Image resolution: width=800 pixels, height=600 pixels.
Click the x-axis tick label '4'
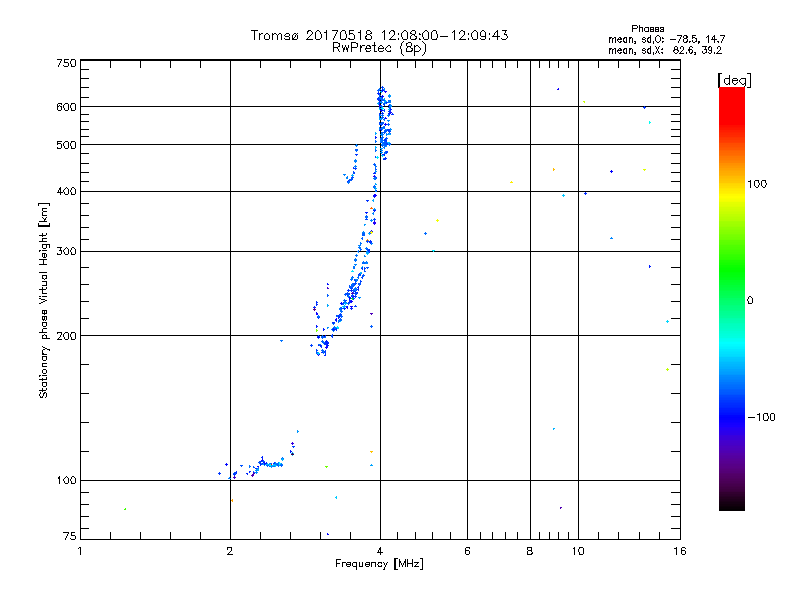pyautogui.click(x=380, y=551)
